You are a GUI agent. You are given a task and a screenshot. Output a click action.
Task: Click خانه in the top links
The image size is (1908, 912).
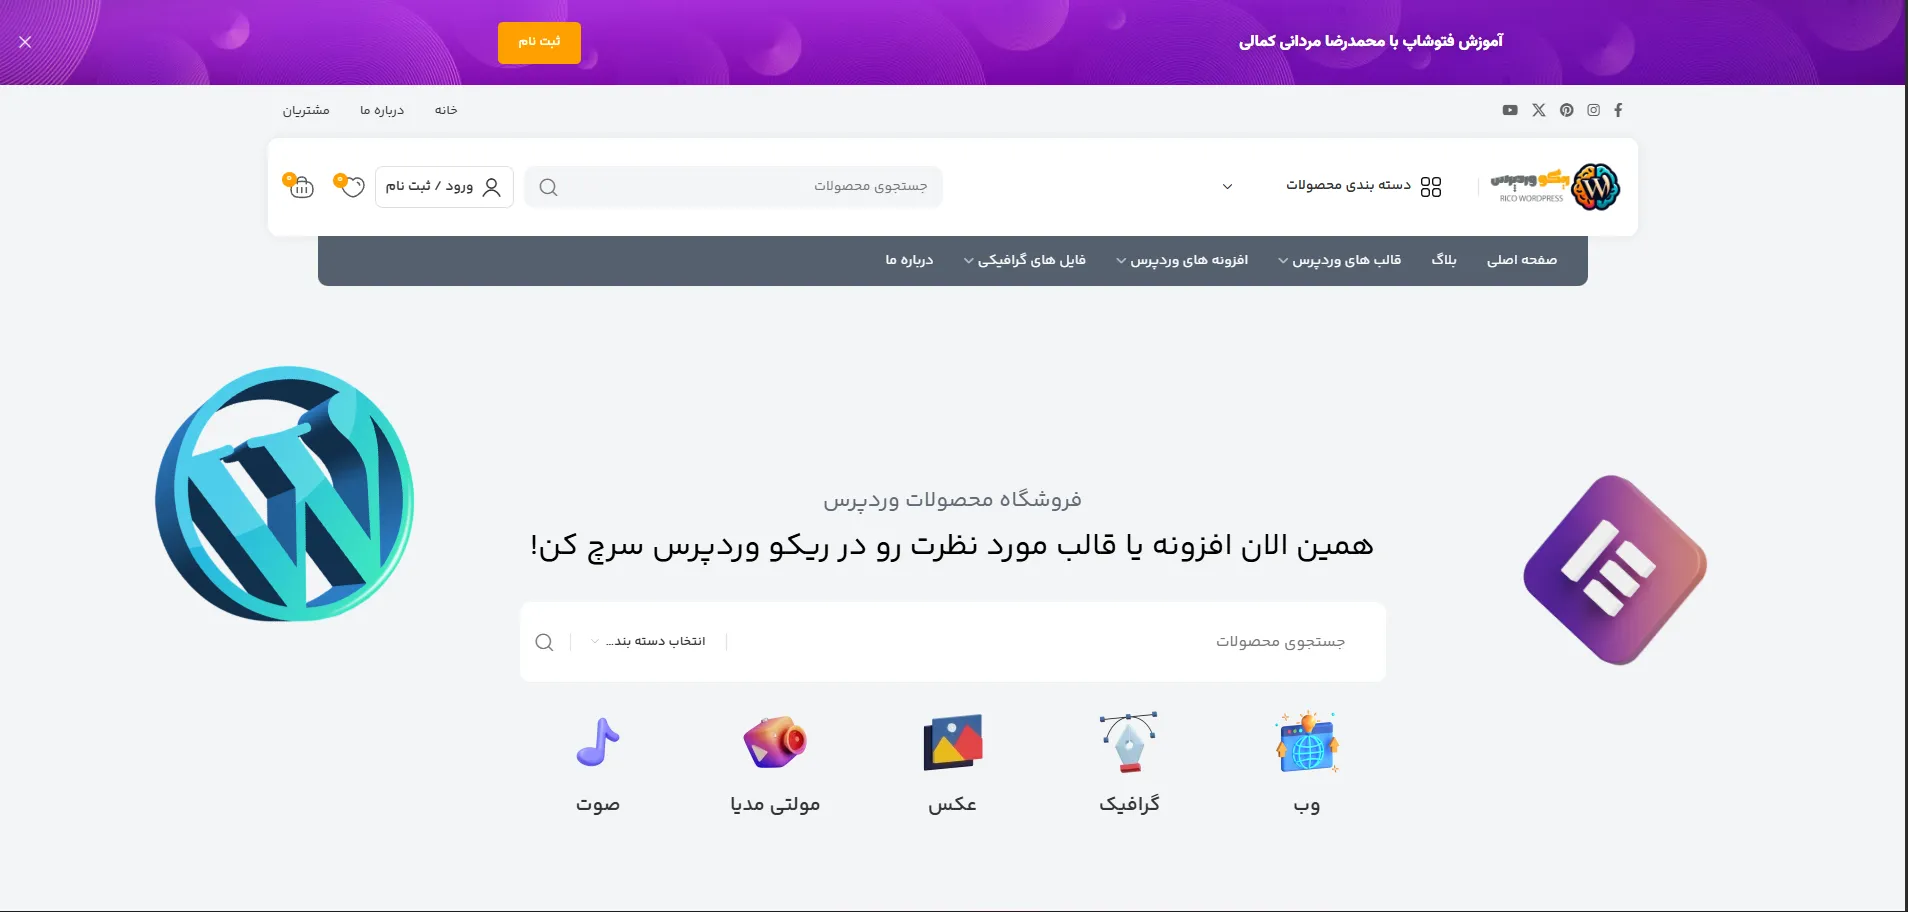point(446,110)
